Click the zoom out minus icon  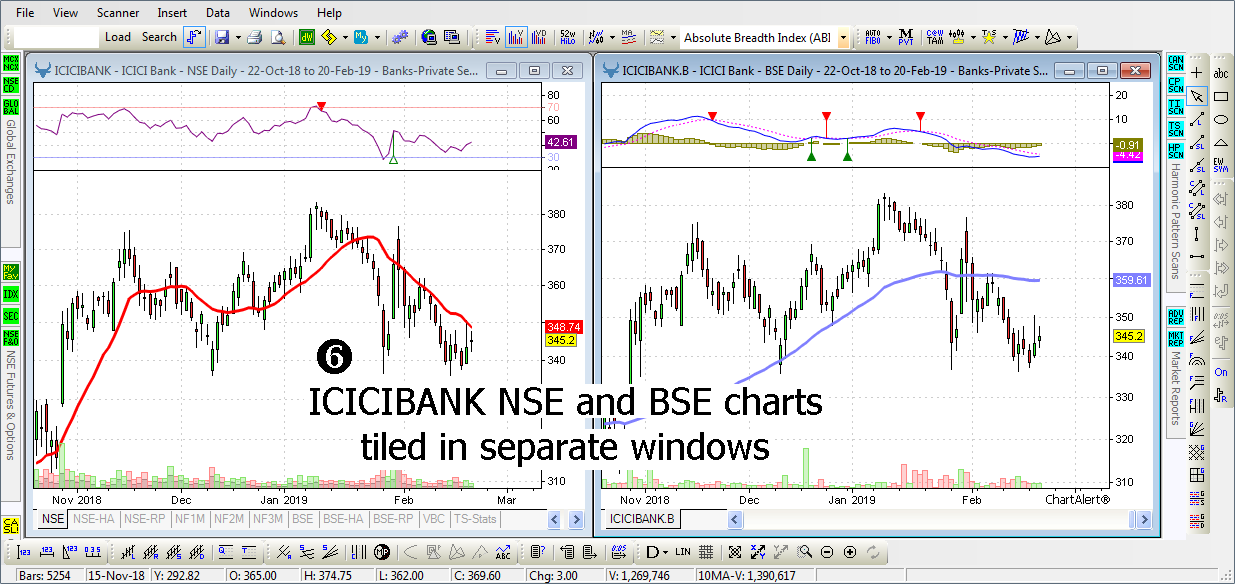point(828,552)
